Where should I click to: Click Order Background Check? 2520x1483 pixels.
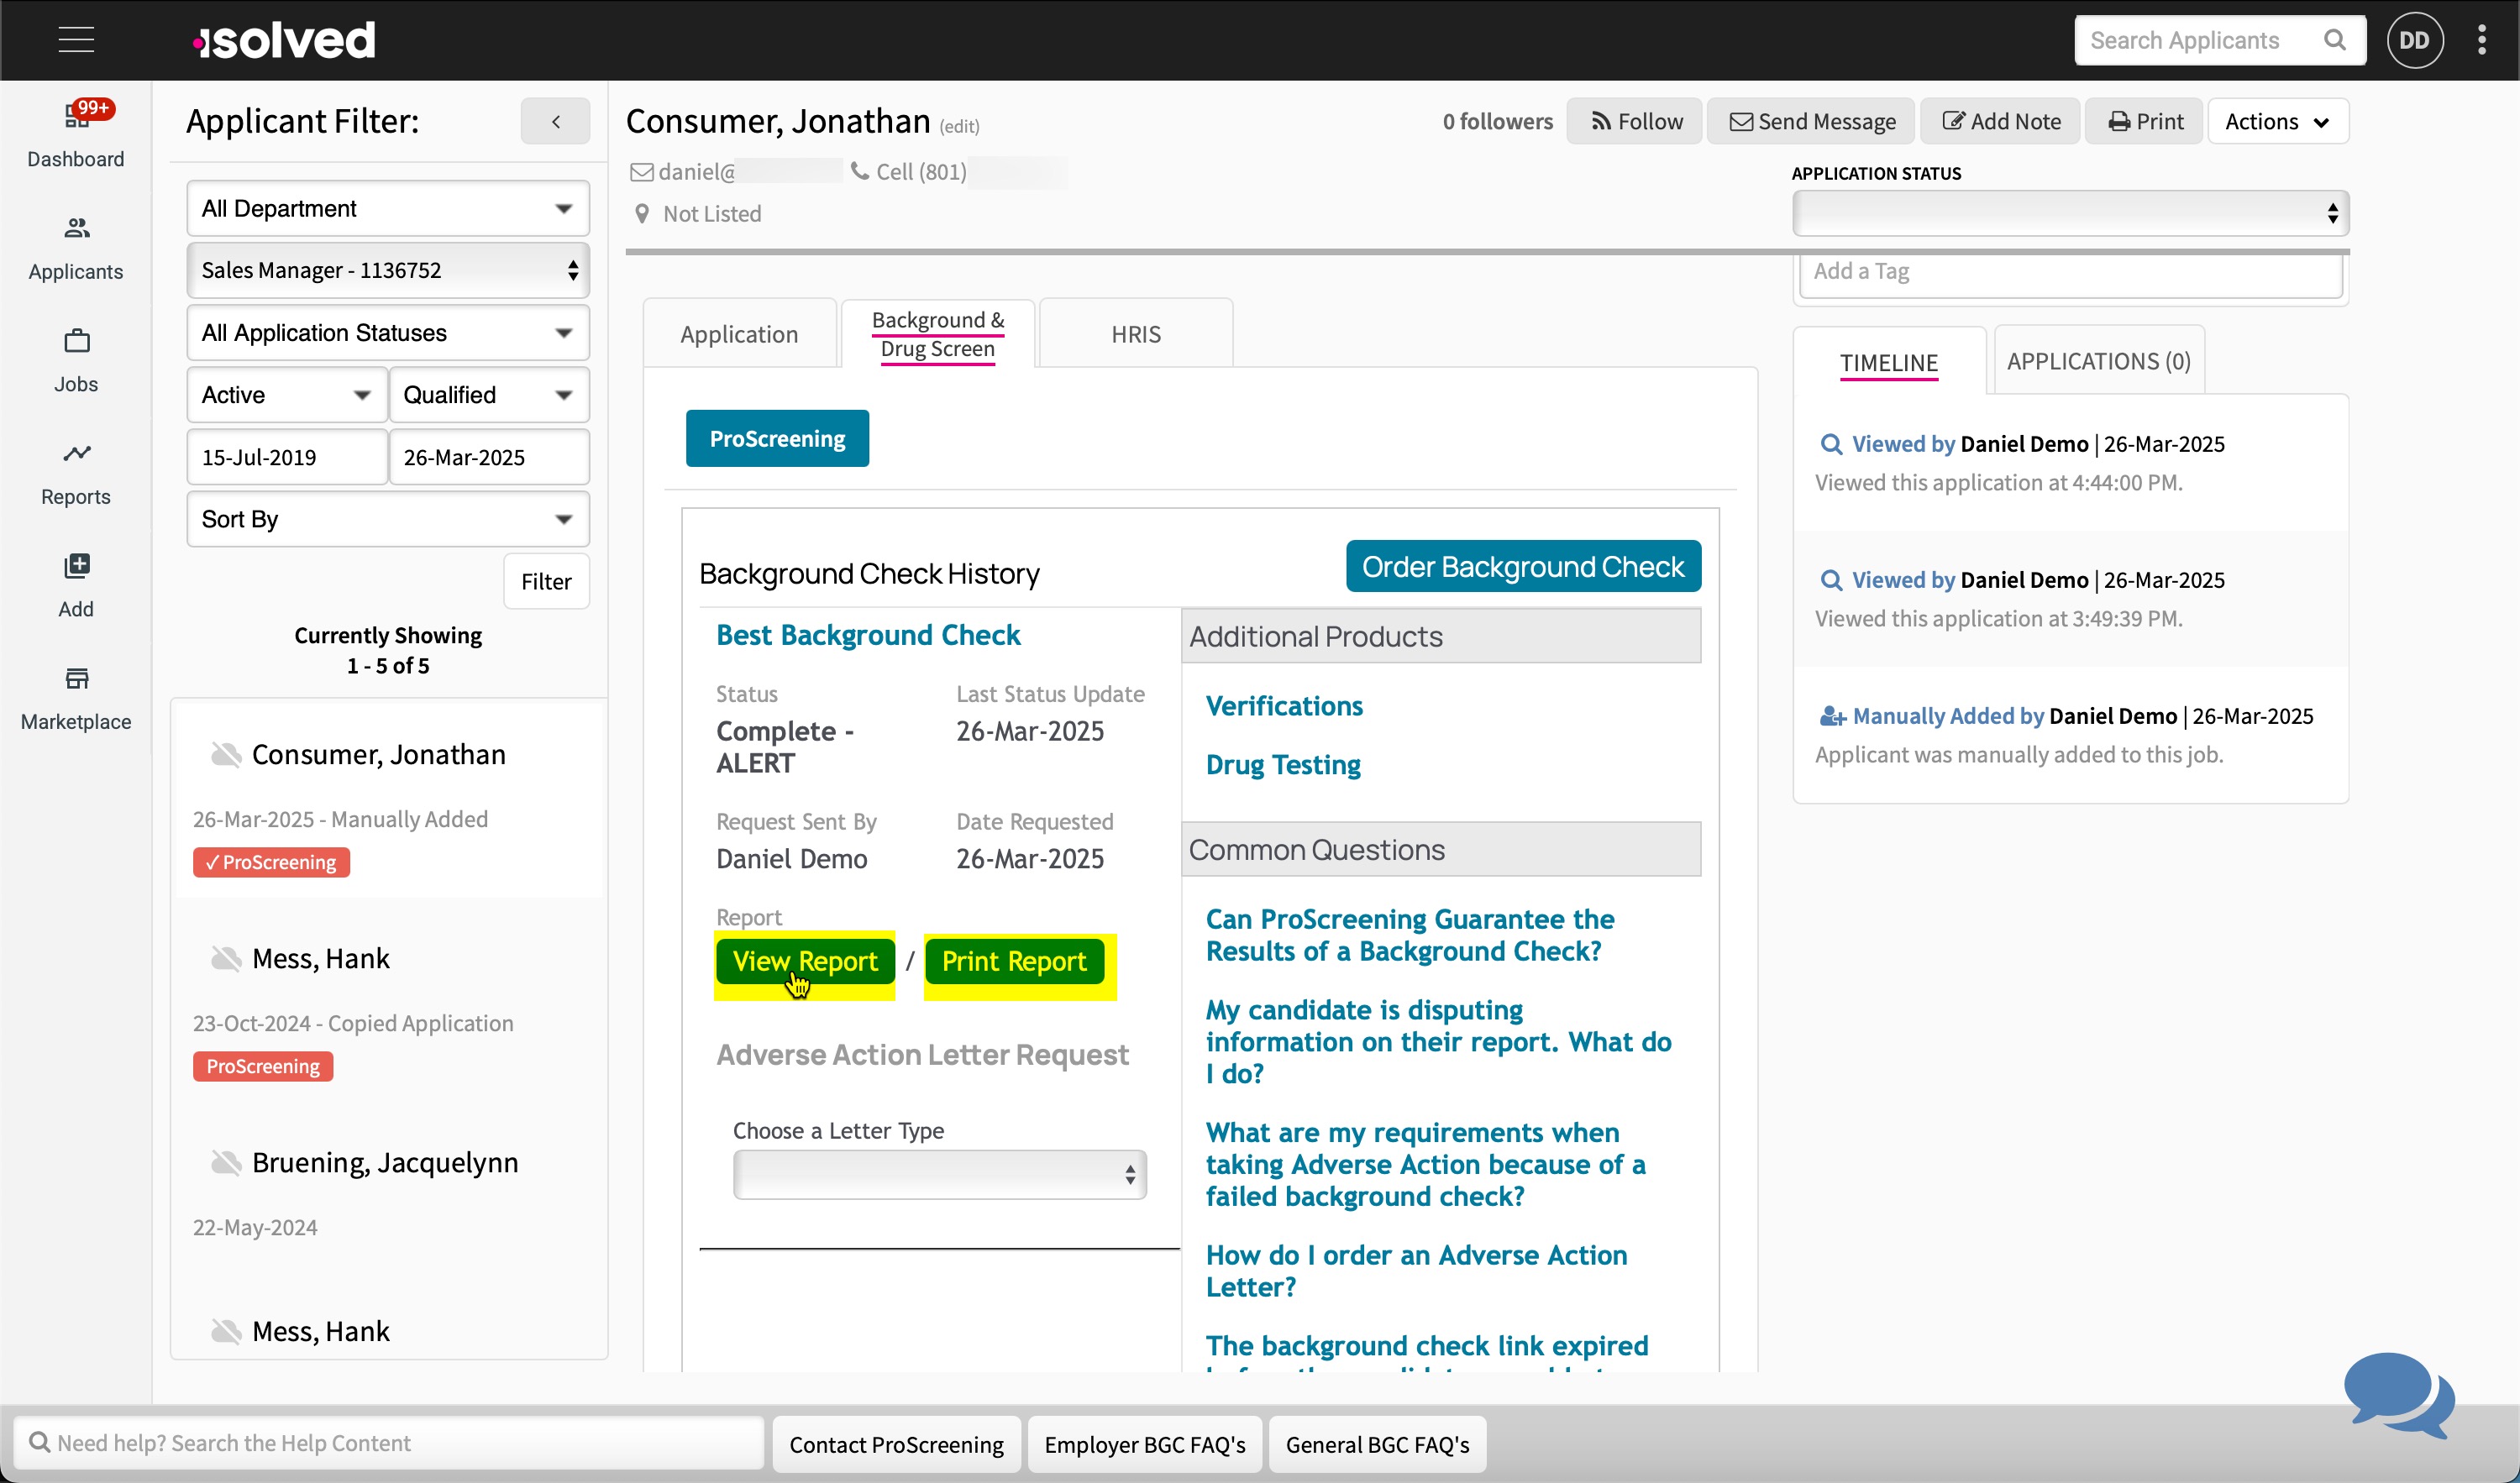pos(1523,566)
